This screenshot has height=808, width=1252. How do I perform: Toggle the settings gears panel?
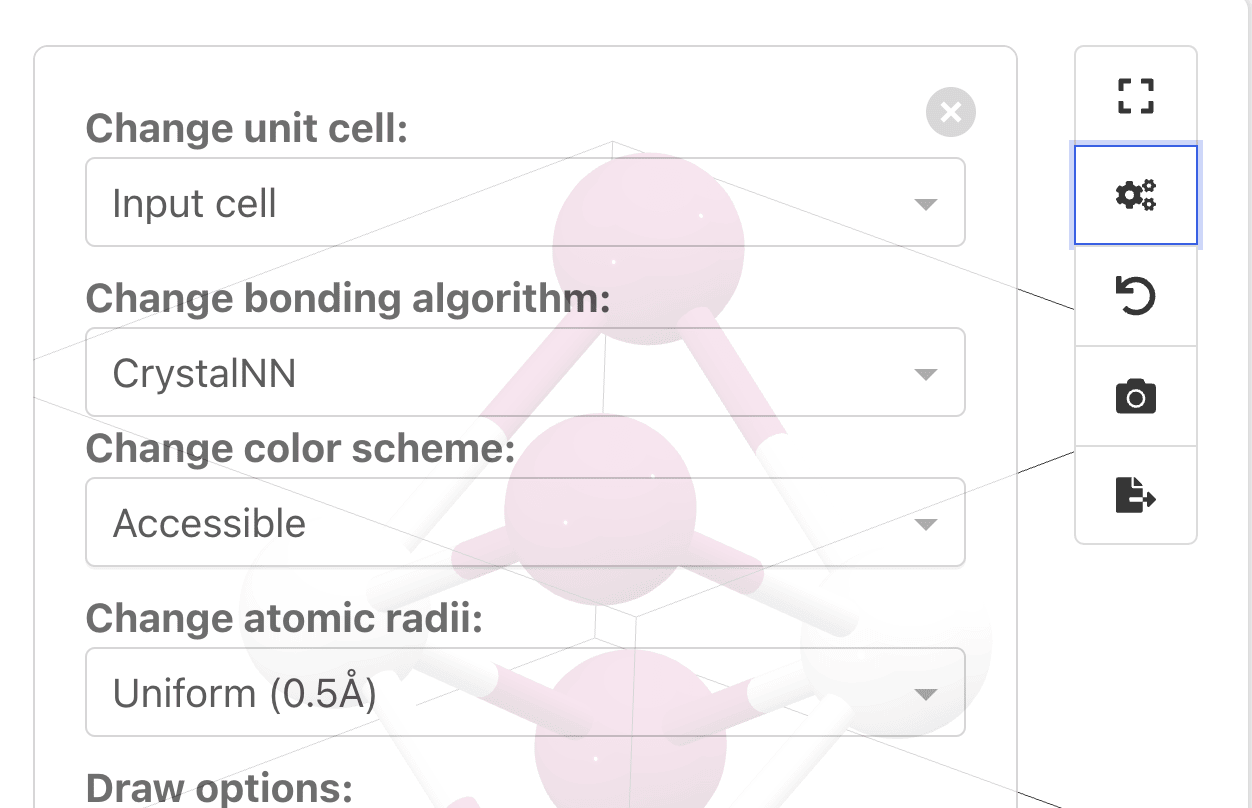click(1136, 195)
